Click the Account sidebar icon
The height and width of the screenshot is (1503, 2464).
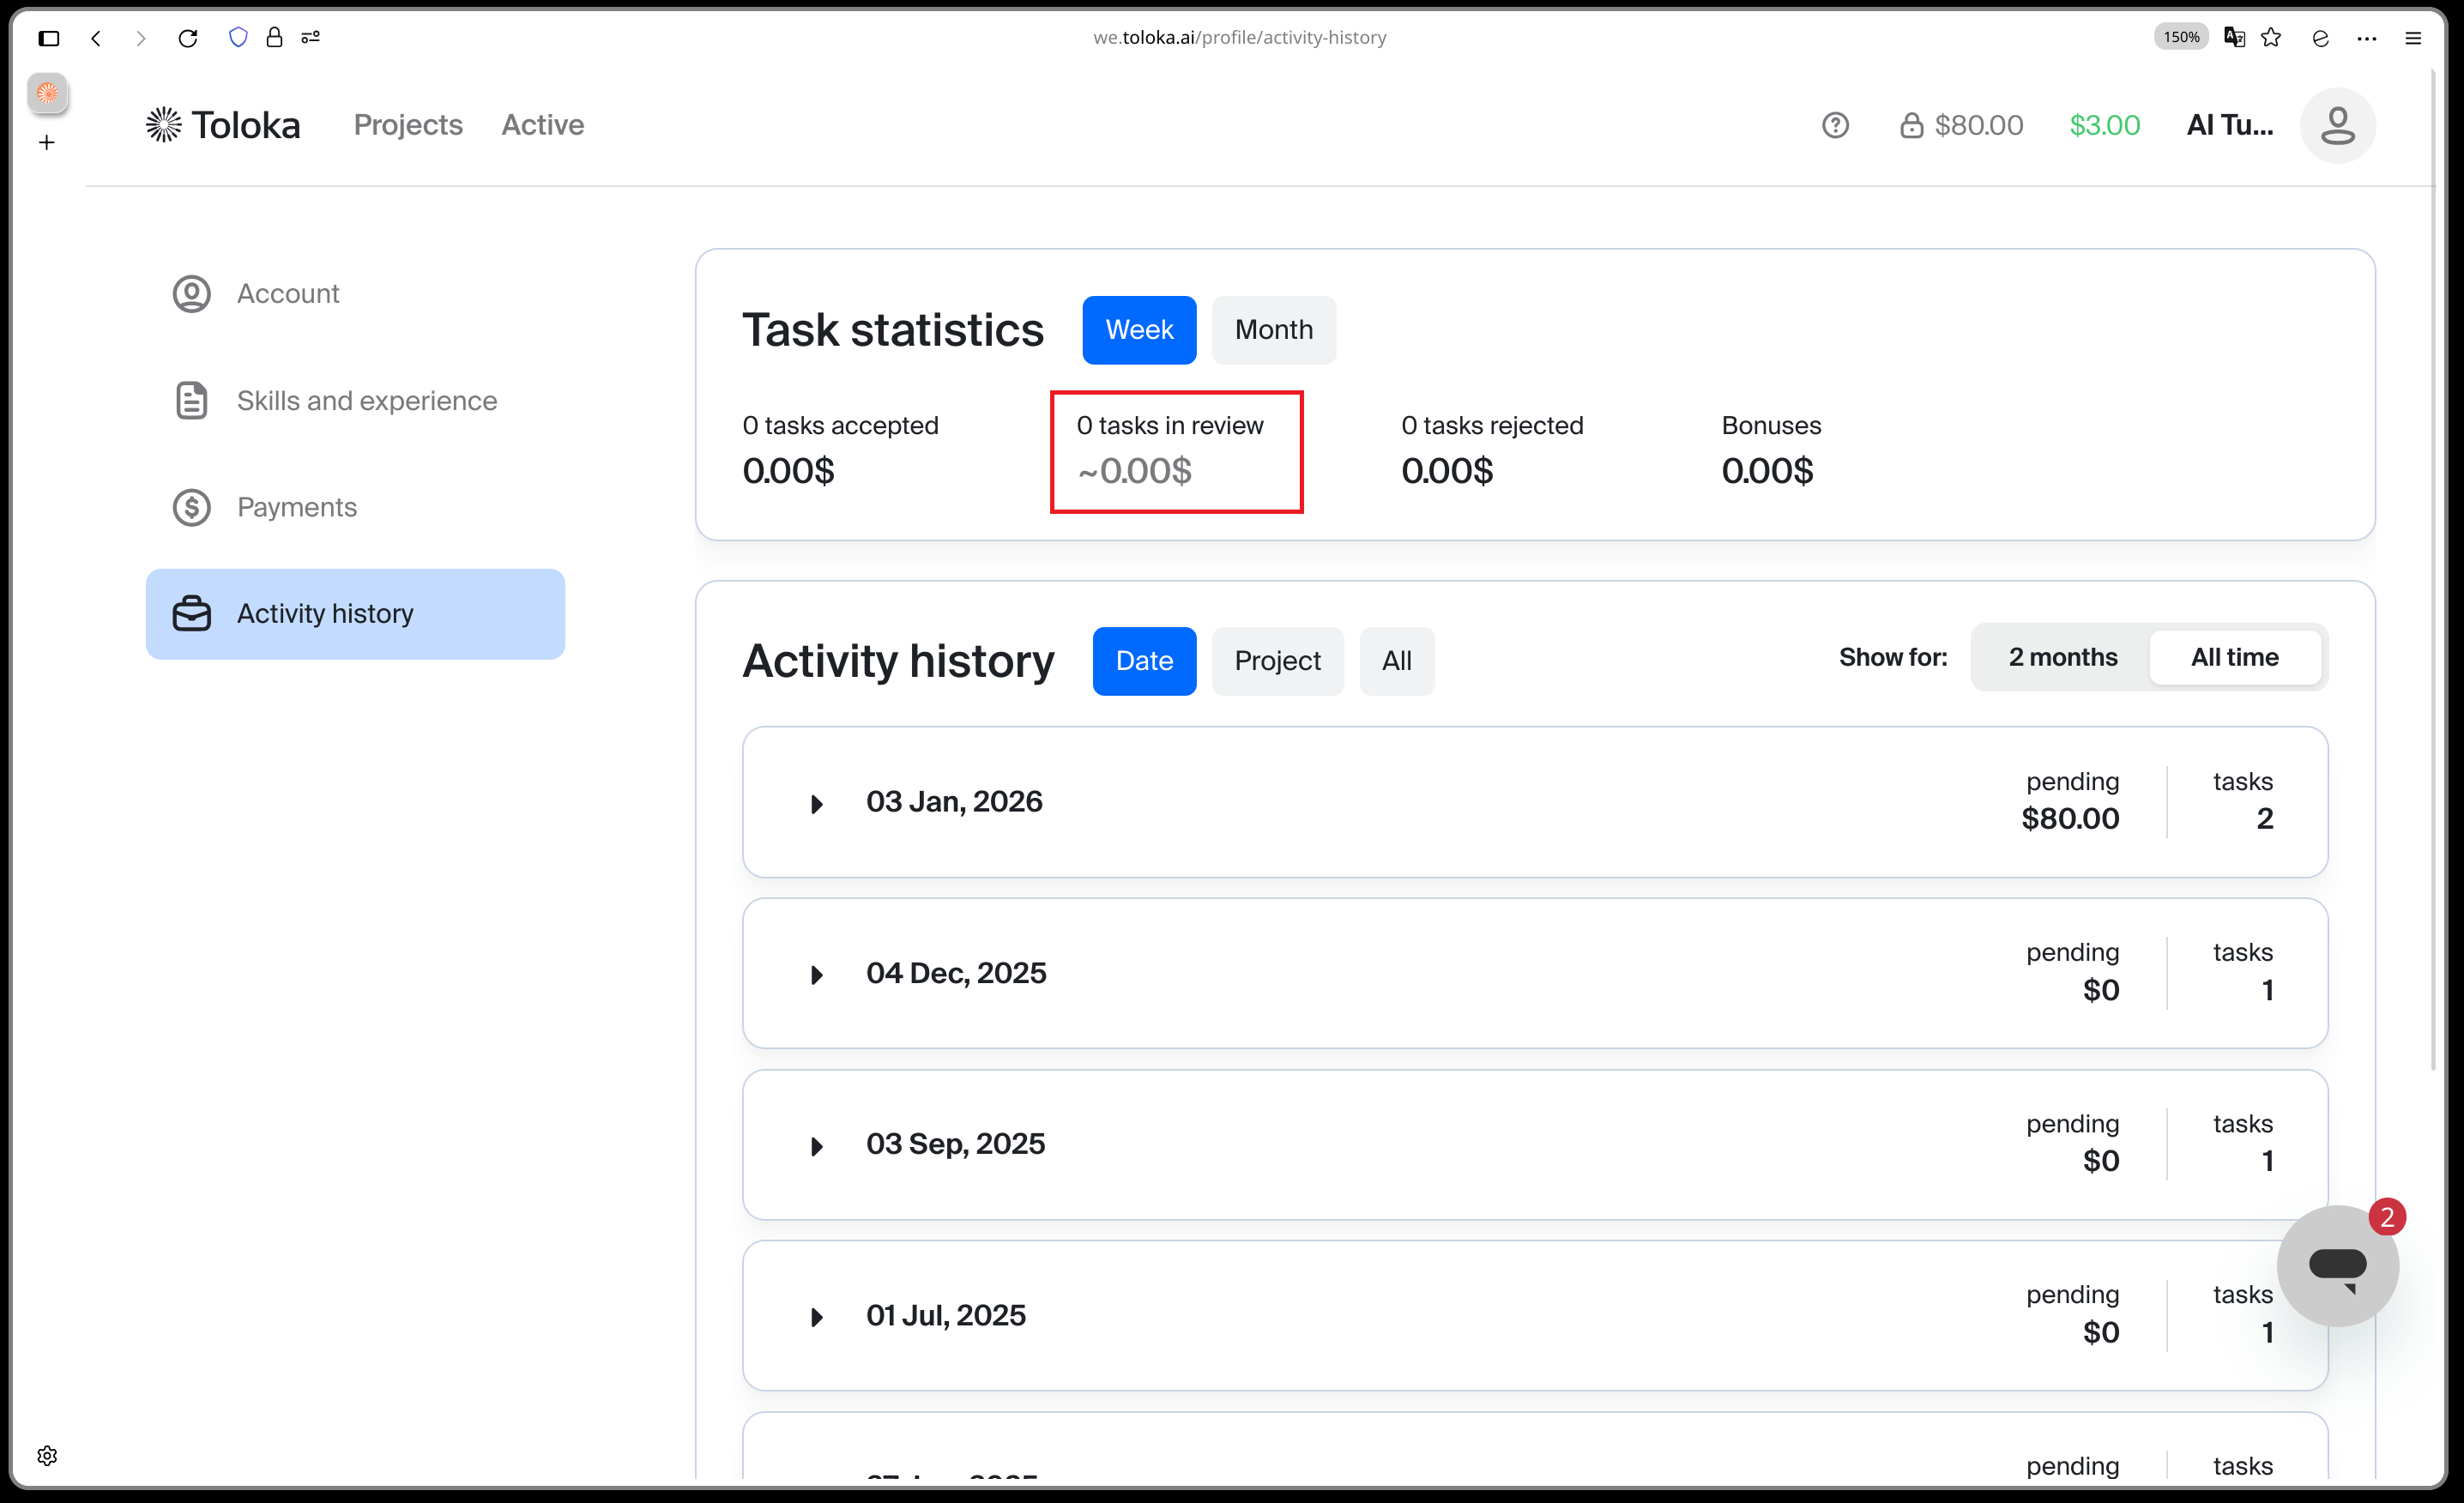191,294
